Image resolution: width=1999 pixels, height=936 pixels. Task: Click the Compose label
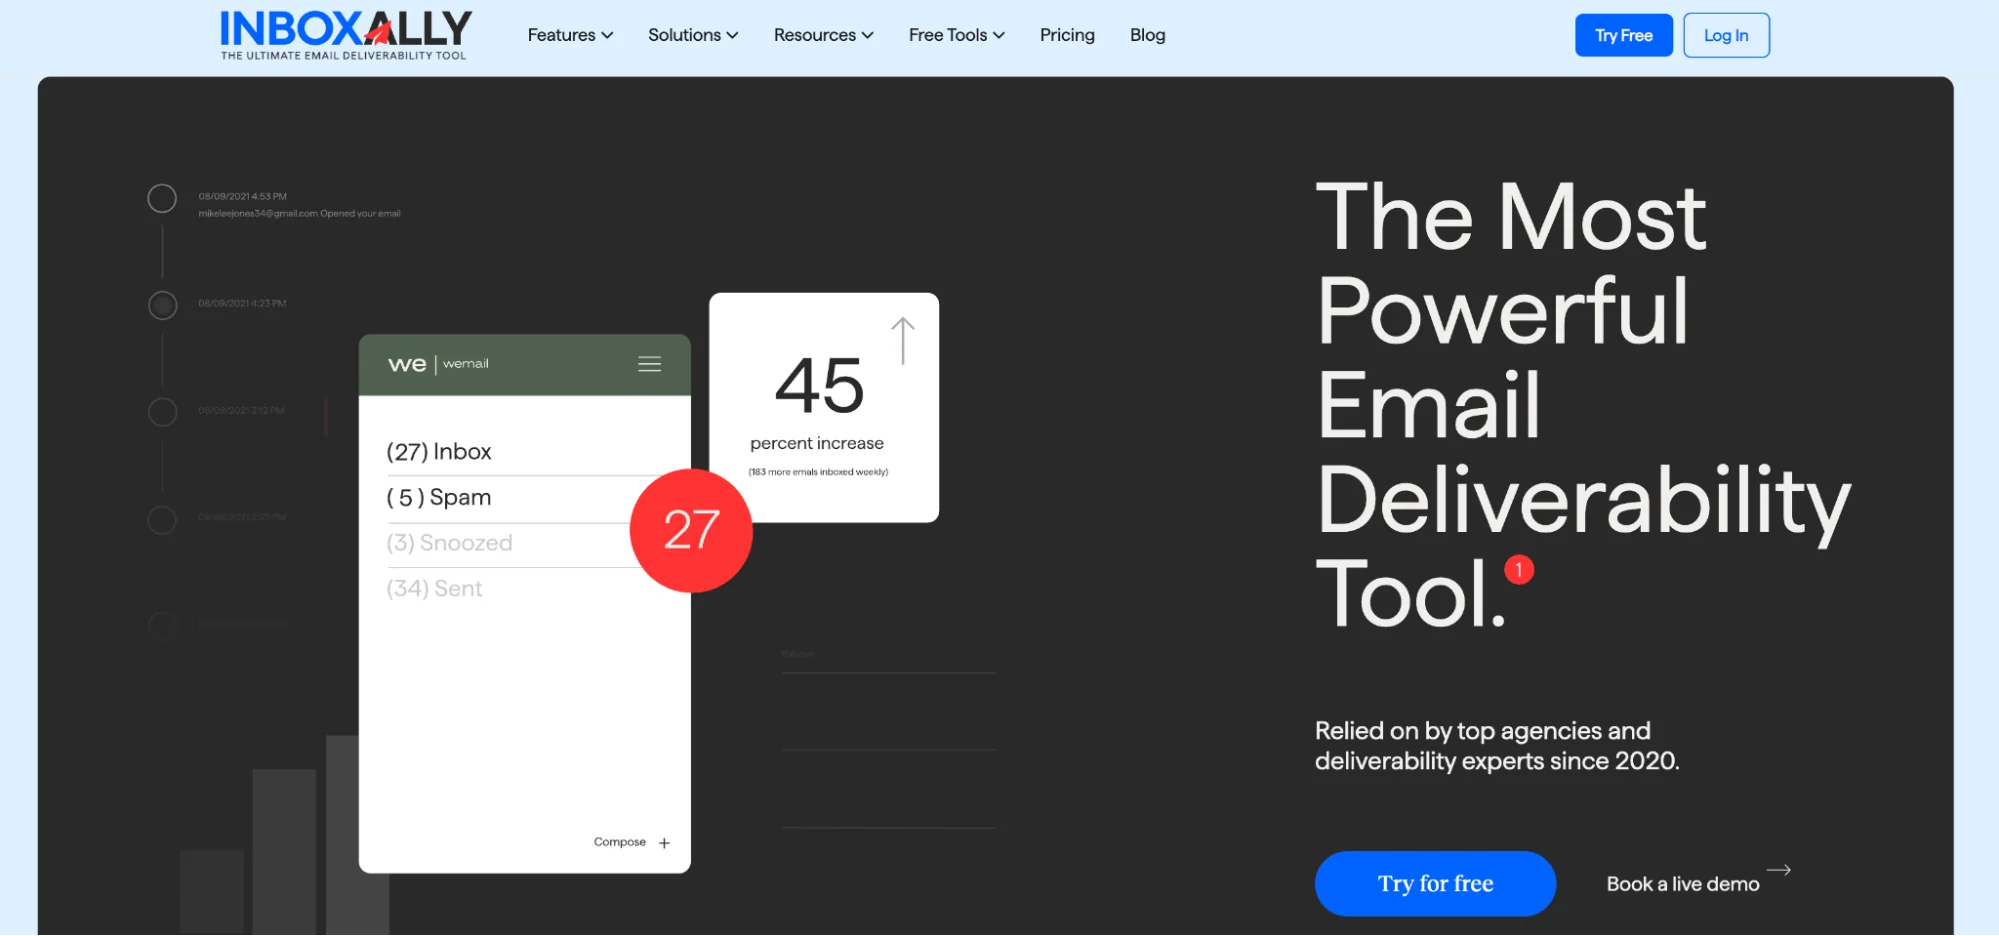tap(619, 842)
